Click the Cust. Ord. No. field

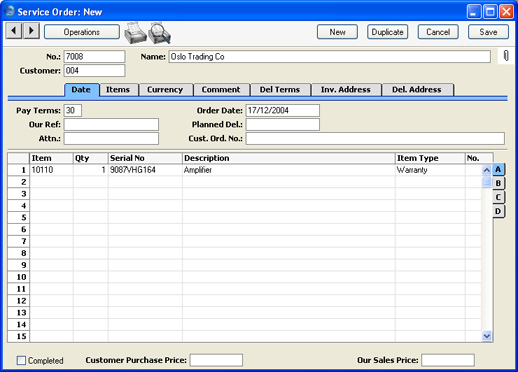pyautogui.click(x=375, y=138)
